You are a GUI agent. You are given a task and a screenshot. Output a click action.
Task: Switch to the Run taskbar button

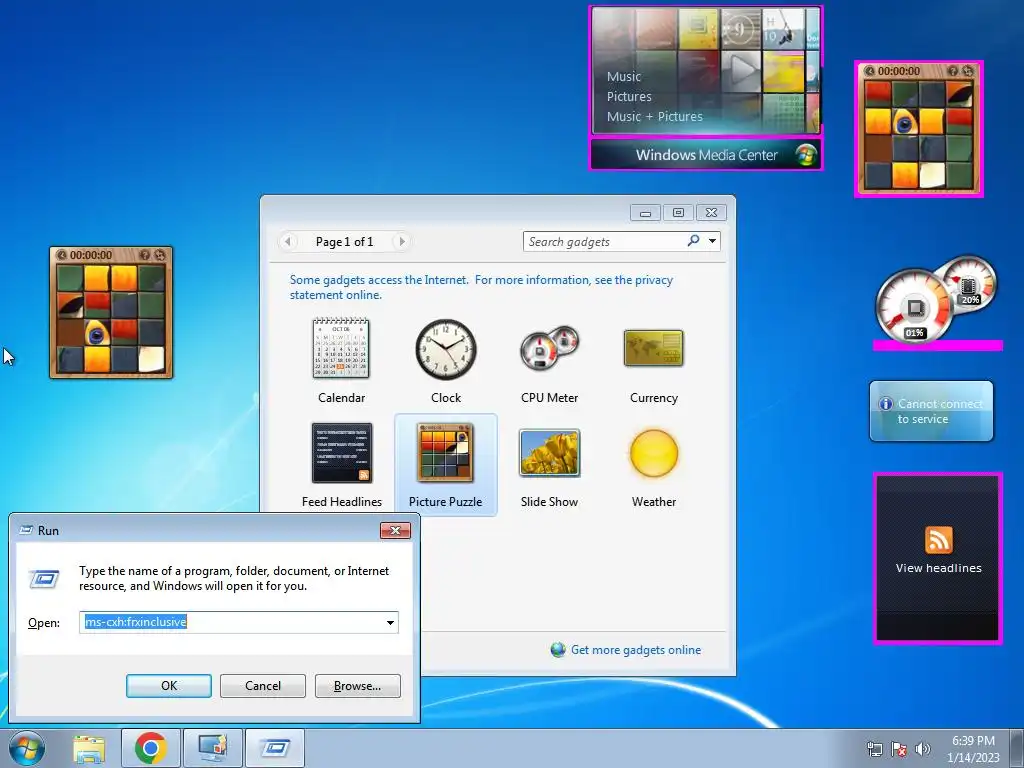[x=274, y=748]
